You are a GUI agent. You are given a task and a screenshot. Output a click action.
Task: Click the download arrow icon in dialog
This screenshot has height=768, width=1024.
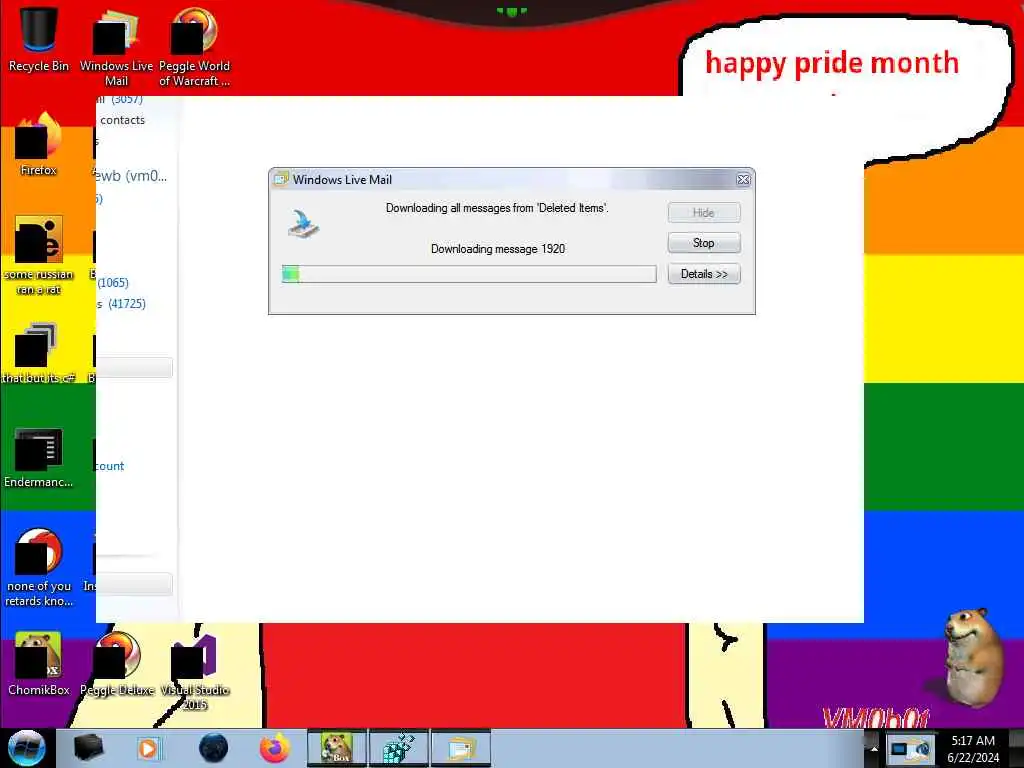(x=304, y=223)
